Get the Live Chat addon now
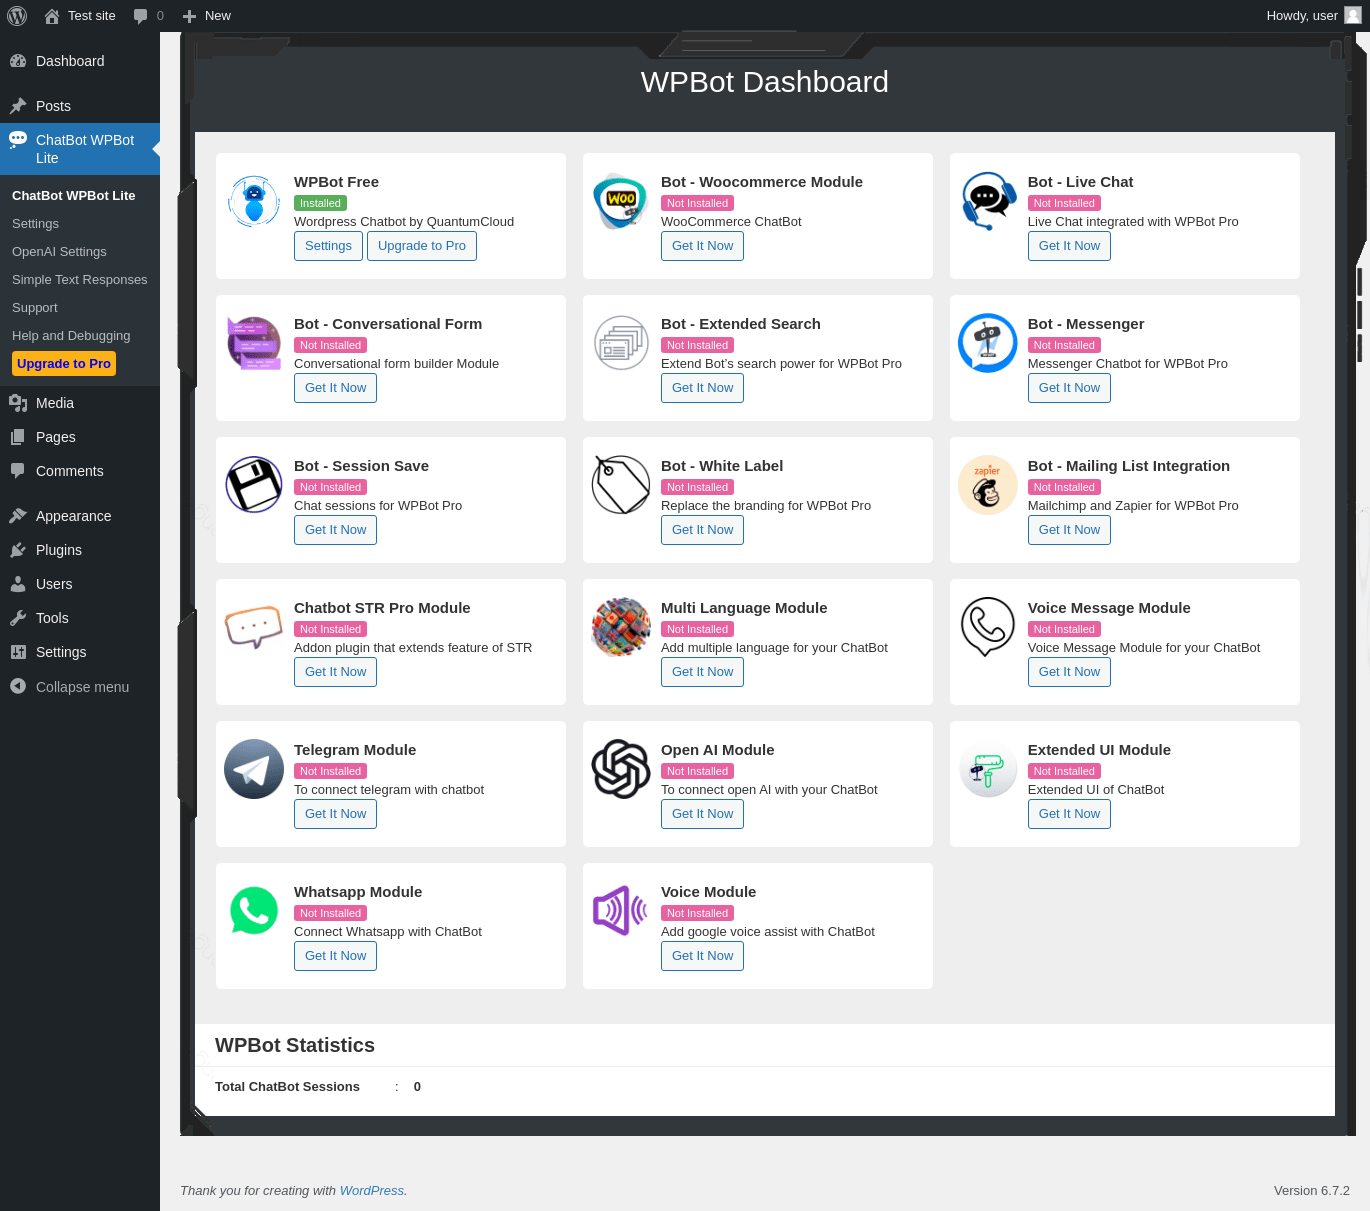 point(1069,246)
